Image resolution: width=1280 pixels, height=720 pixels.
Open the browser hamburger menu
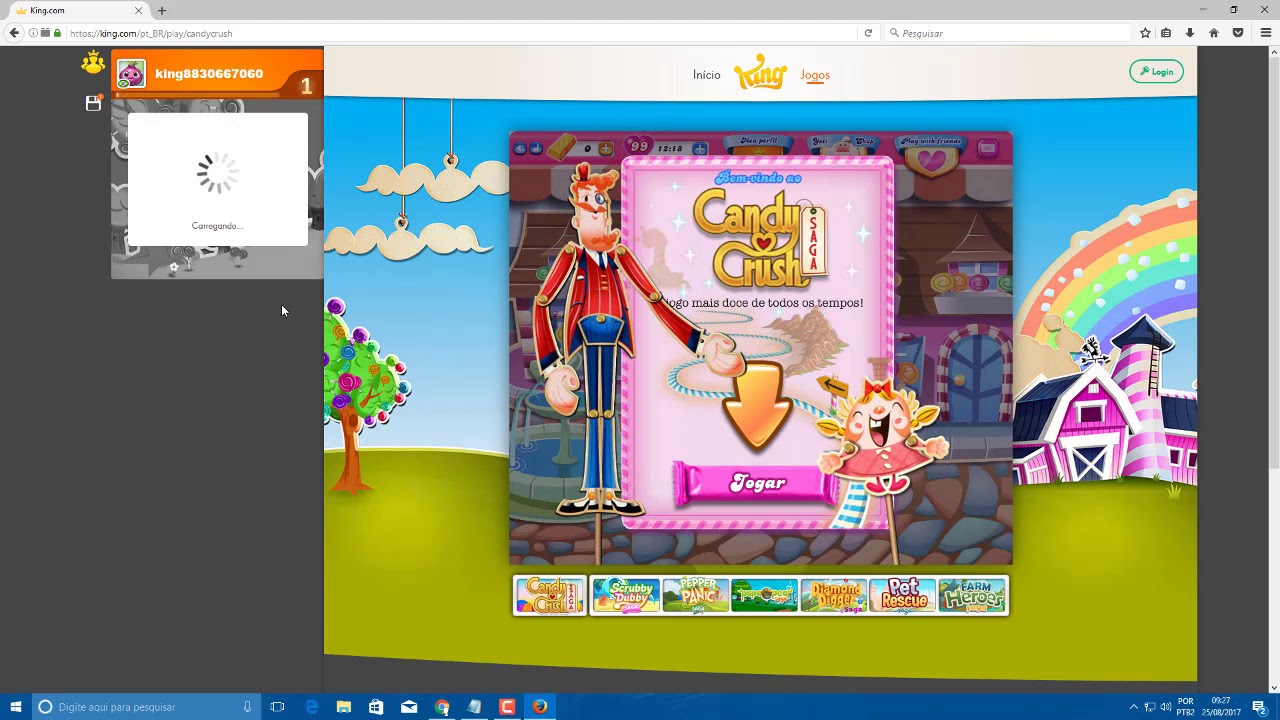click(1266, 33)
